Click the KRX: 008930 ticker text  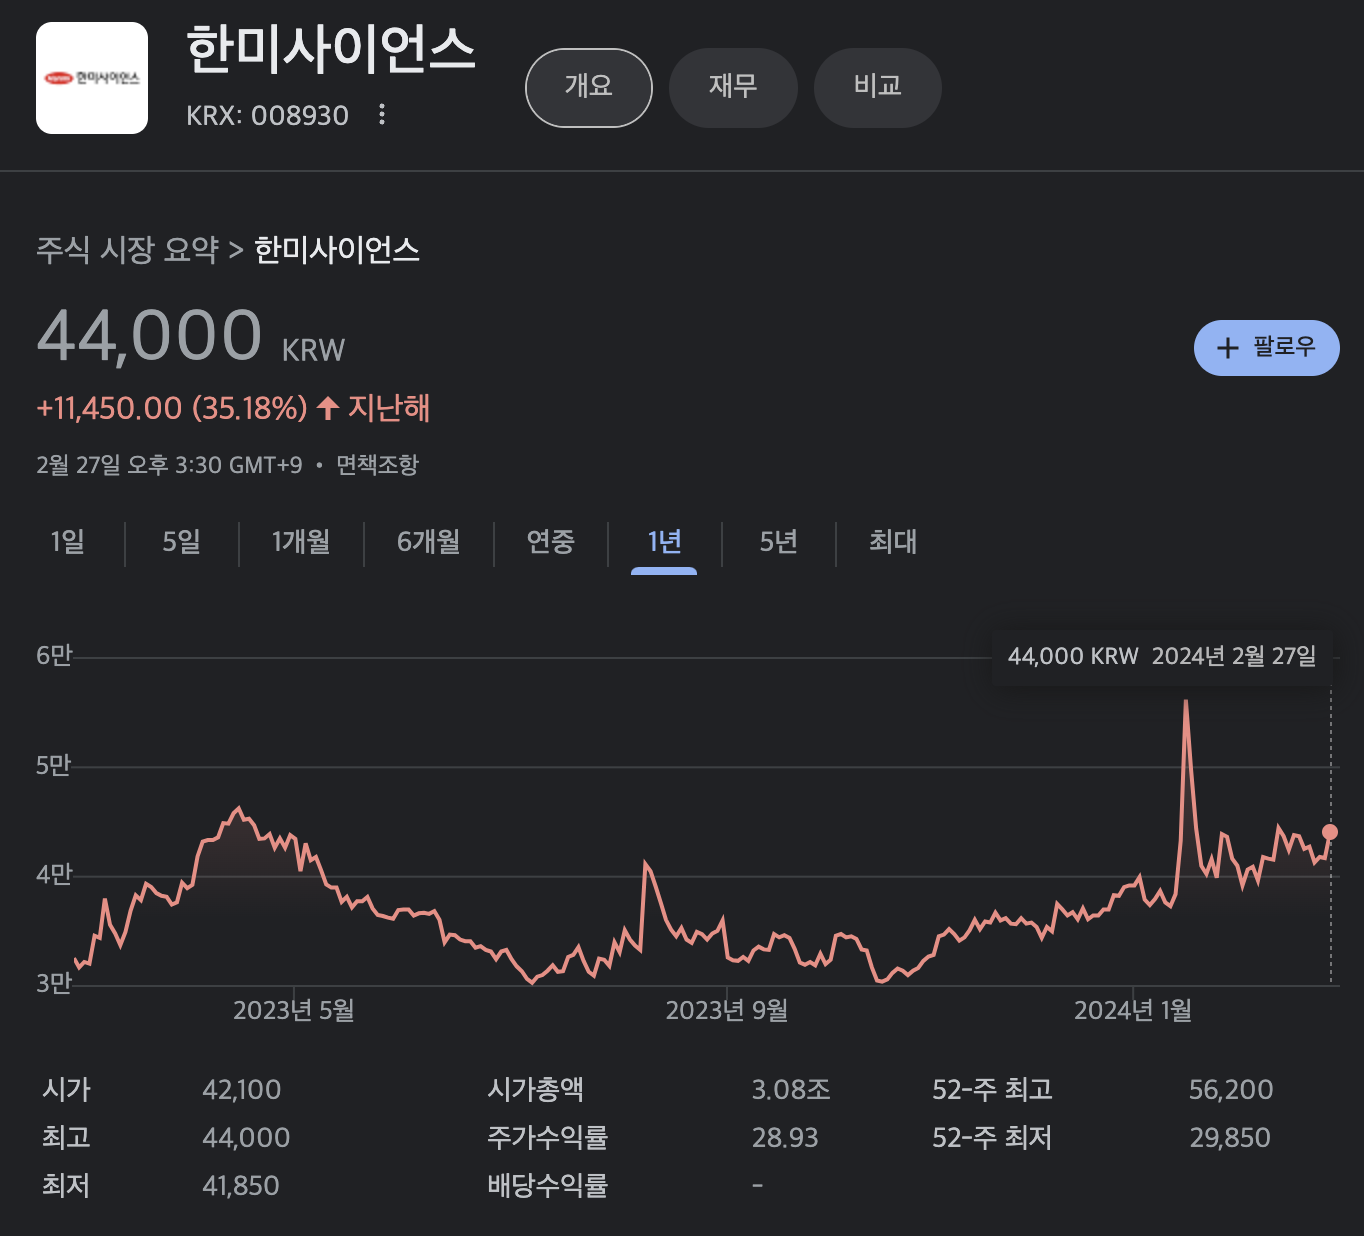[267, 116]
